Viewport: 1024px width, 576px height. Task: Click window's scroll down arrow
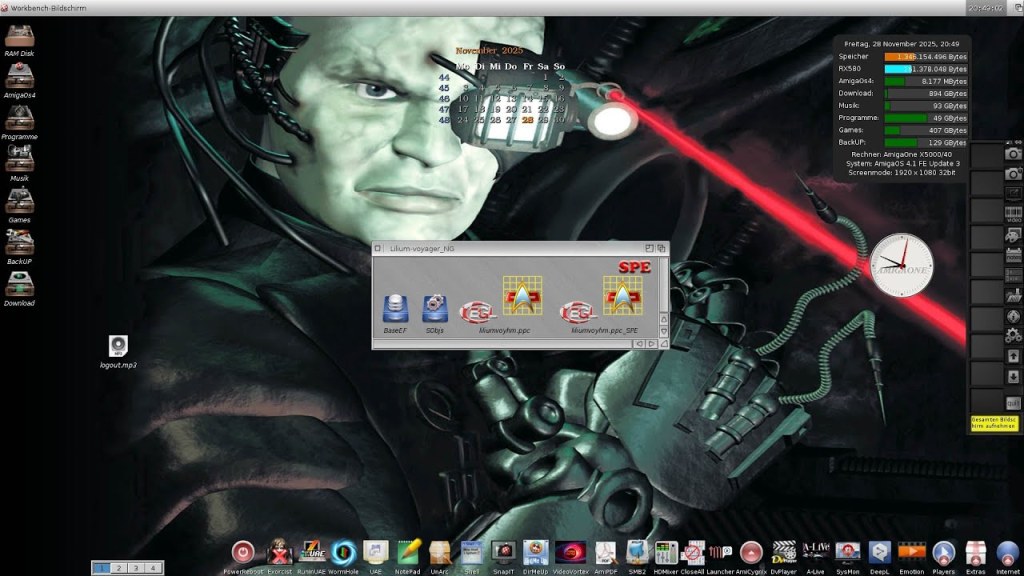[661, 332]
